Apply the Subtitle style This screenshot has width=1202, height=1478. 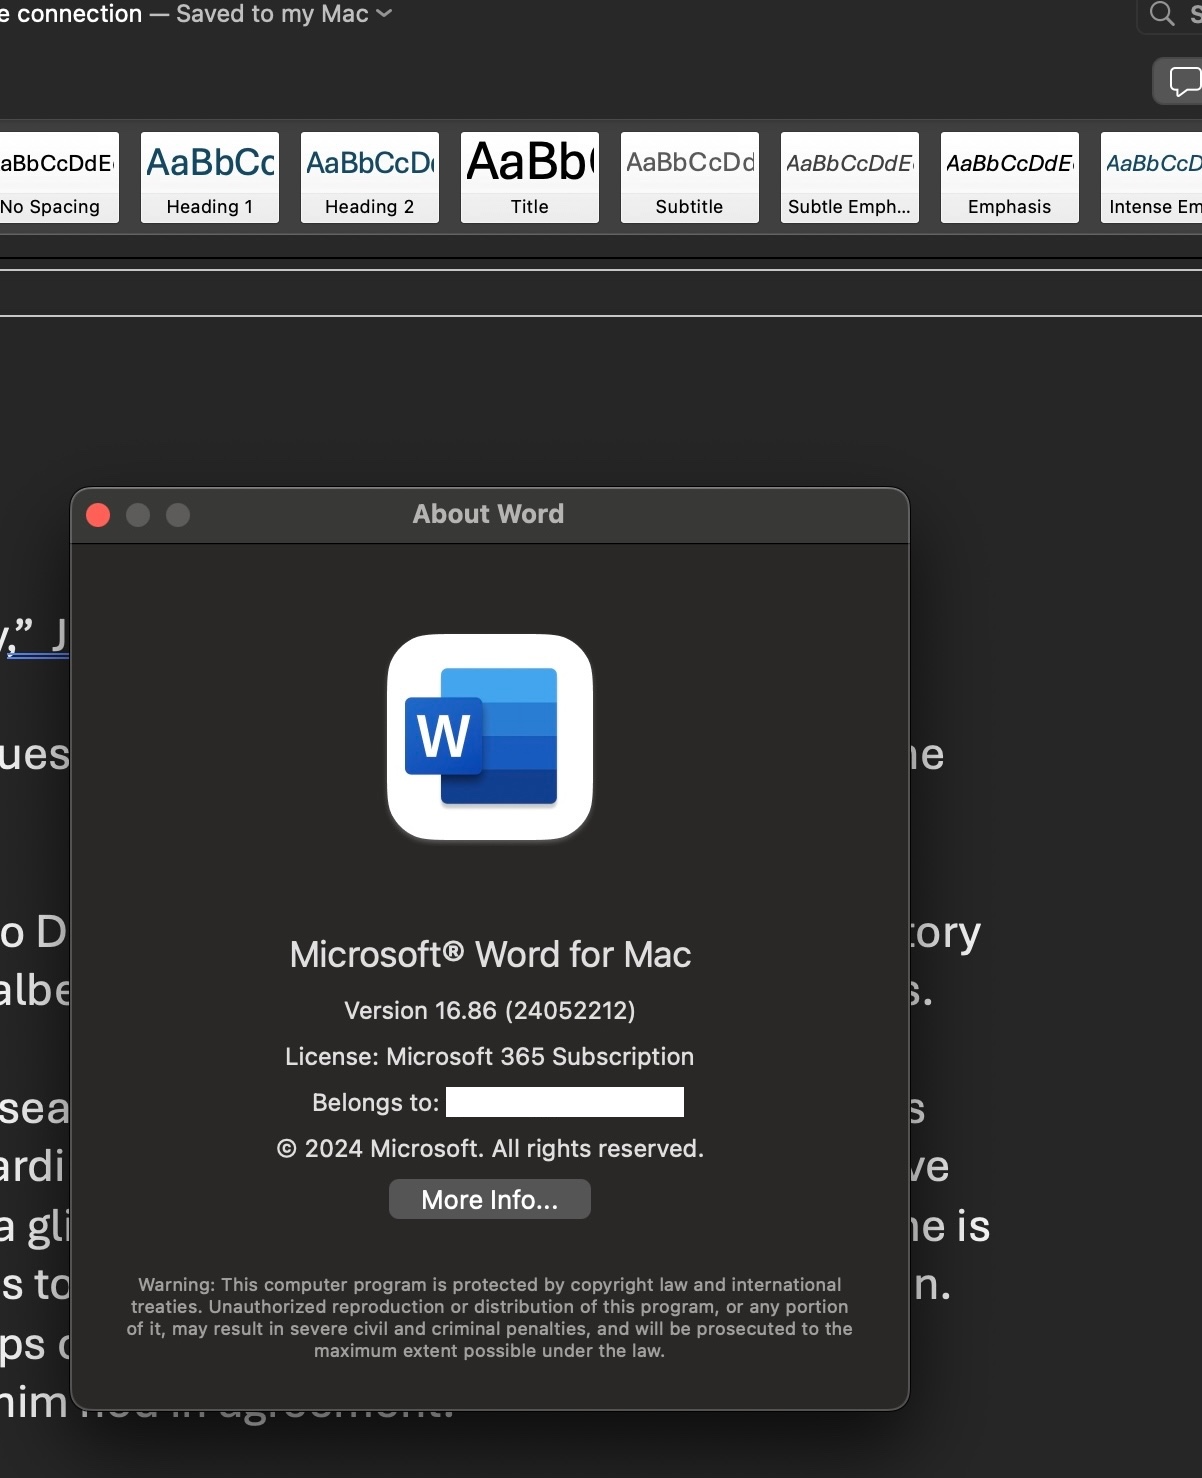(x=690, y=177)
